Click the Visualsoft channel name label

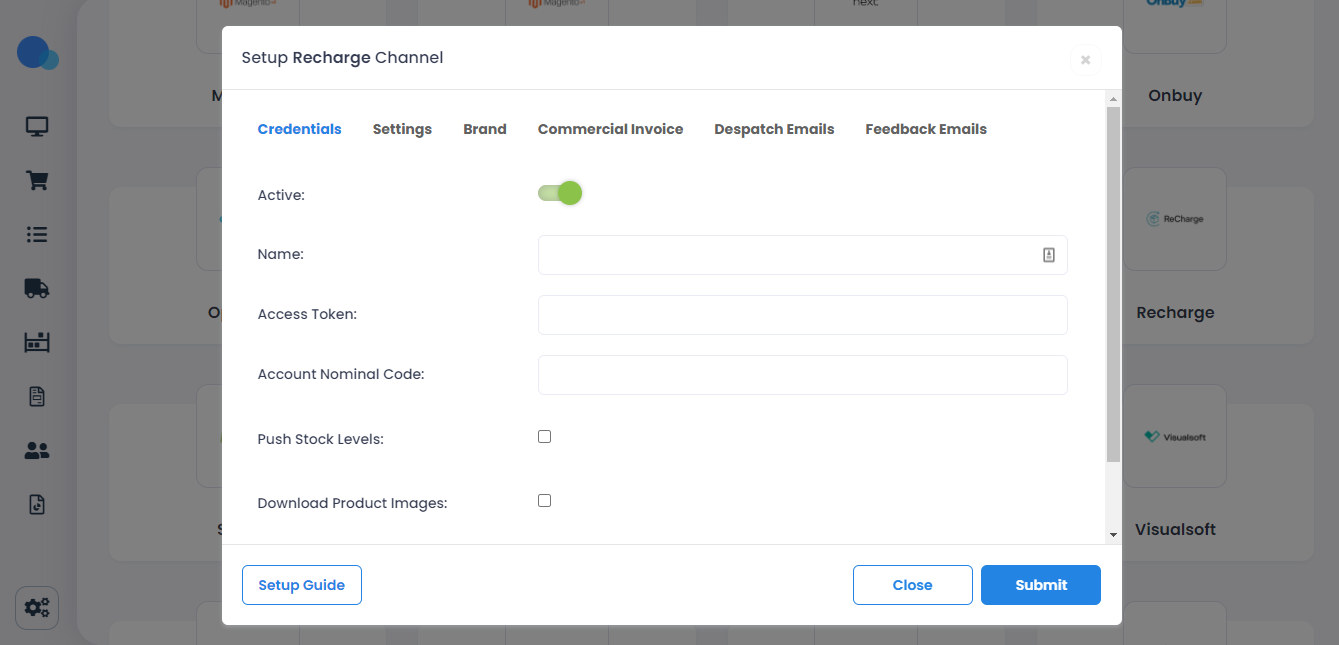[x=1175, y=529]
